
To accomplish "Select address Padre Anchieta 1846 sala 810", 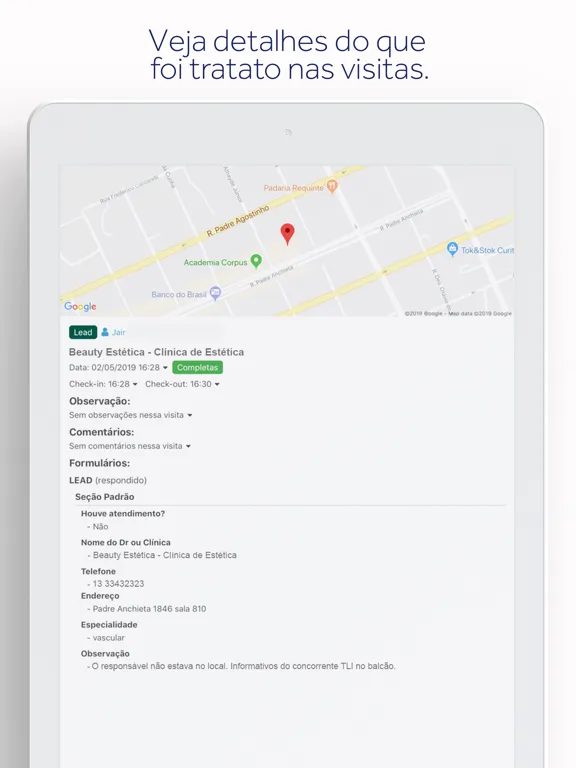I will click(x=149, y=609).
